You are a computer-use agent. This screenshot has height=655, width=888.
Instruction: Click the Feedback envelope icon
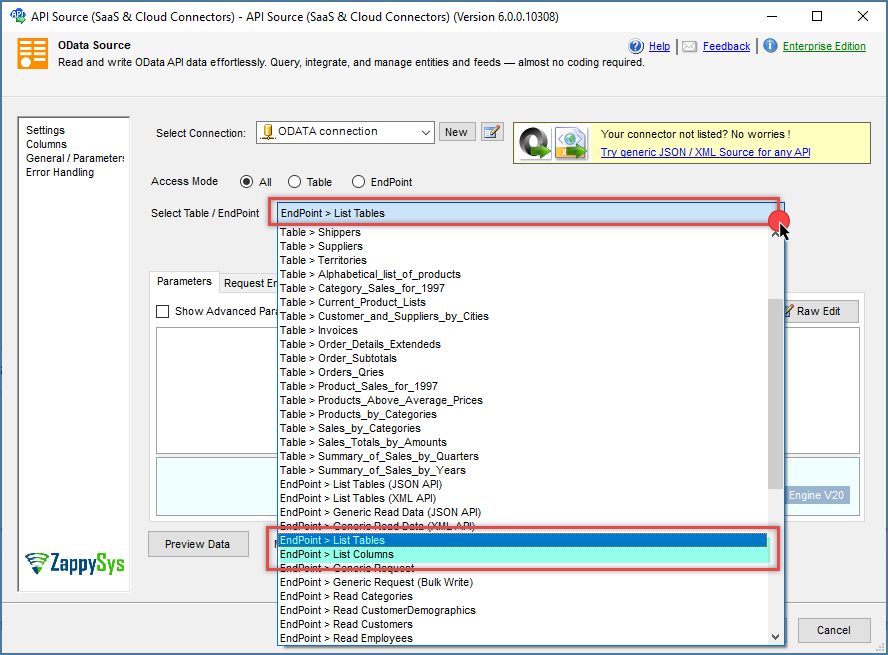(x=690, y=46)
